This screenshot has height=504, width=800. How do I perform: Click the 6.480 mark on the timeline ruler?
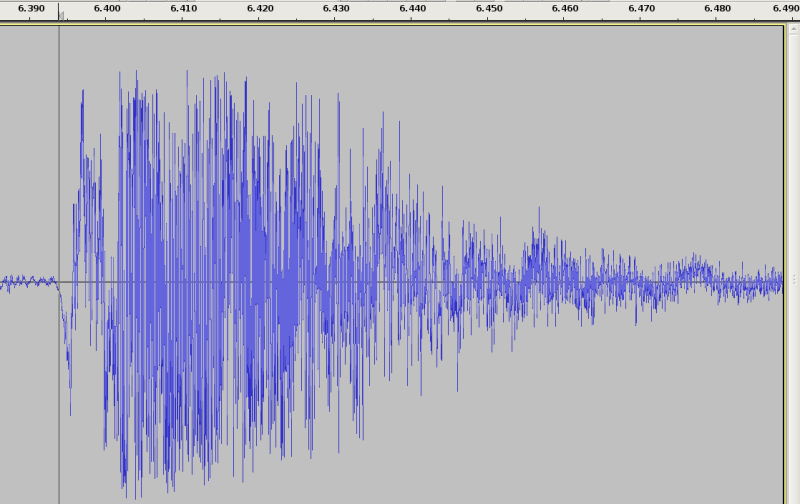coord(718,8)
